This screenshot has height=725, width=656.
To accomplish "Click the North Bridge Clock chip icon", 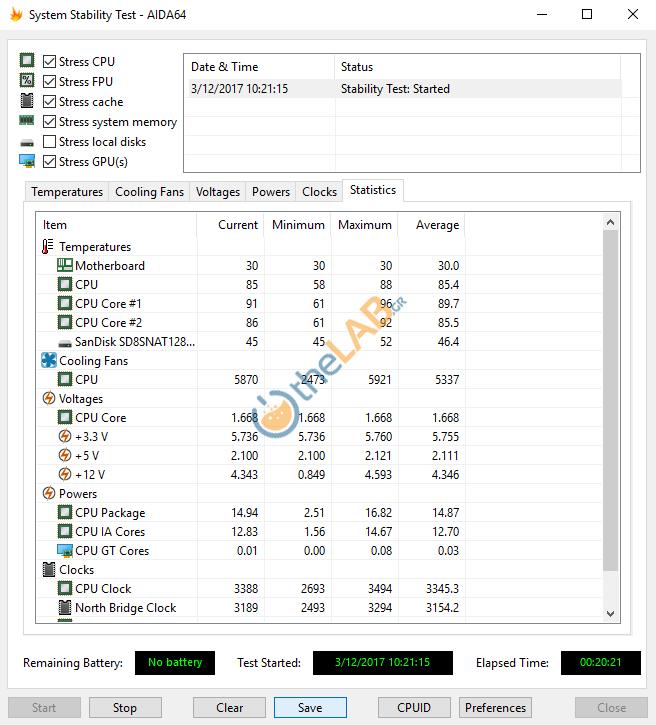I will [65, 607].
